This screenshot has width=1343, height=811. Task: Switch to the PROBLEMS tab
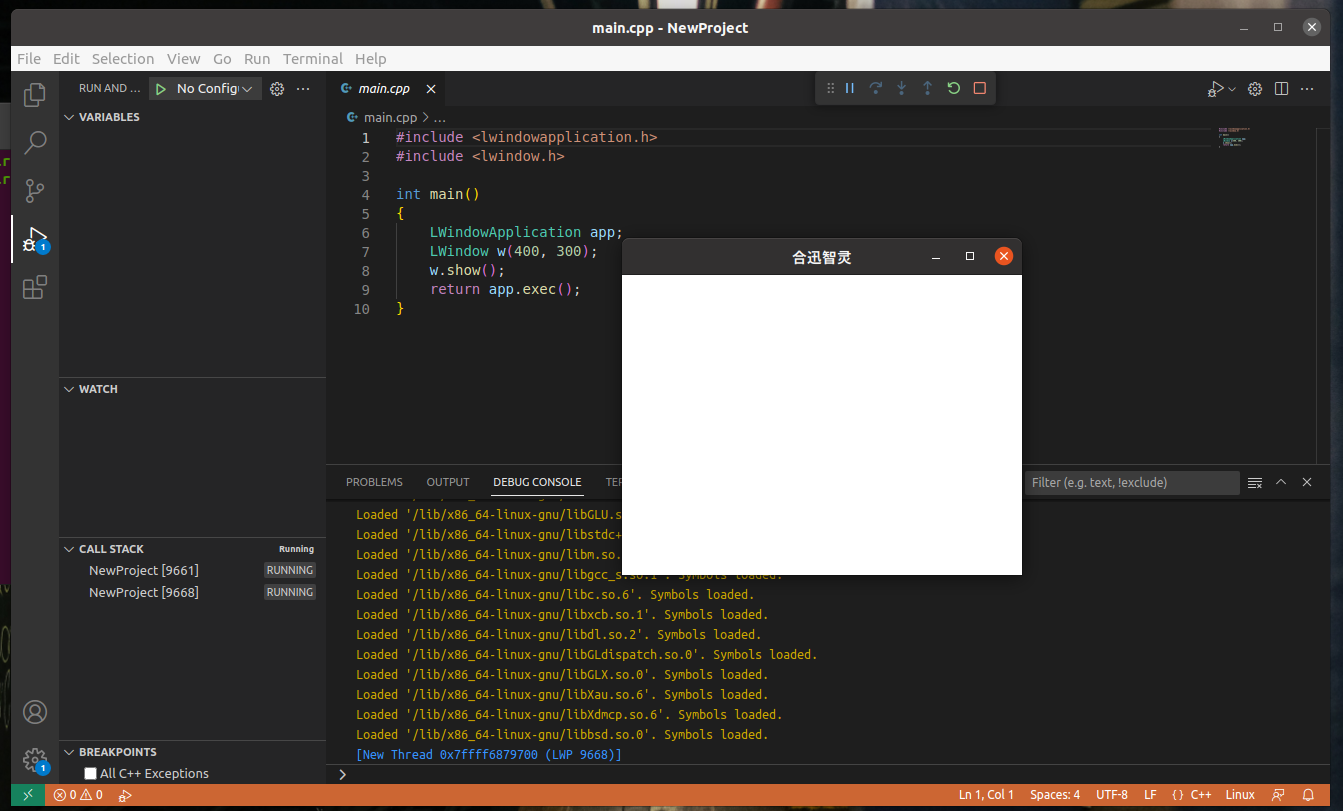[374, 482]
